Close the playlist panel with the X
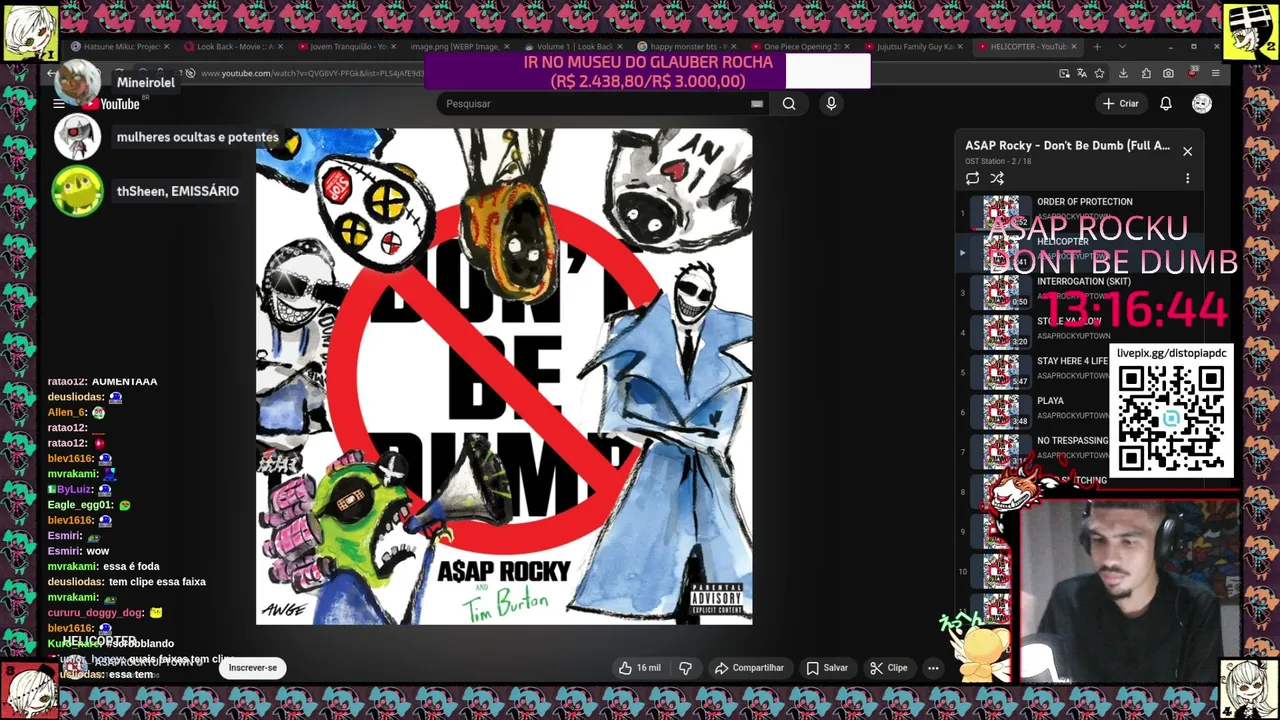Image resolution: width=1280 pixels, height=720 pixels. pyautogui.click(x=1187, y=151)
